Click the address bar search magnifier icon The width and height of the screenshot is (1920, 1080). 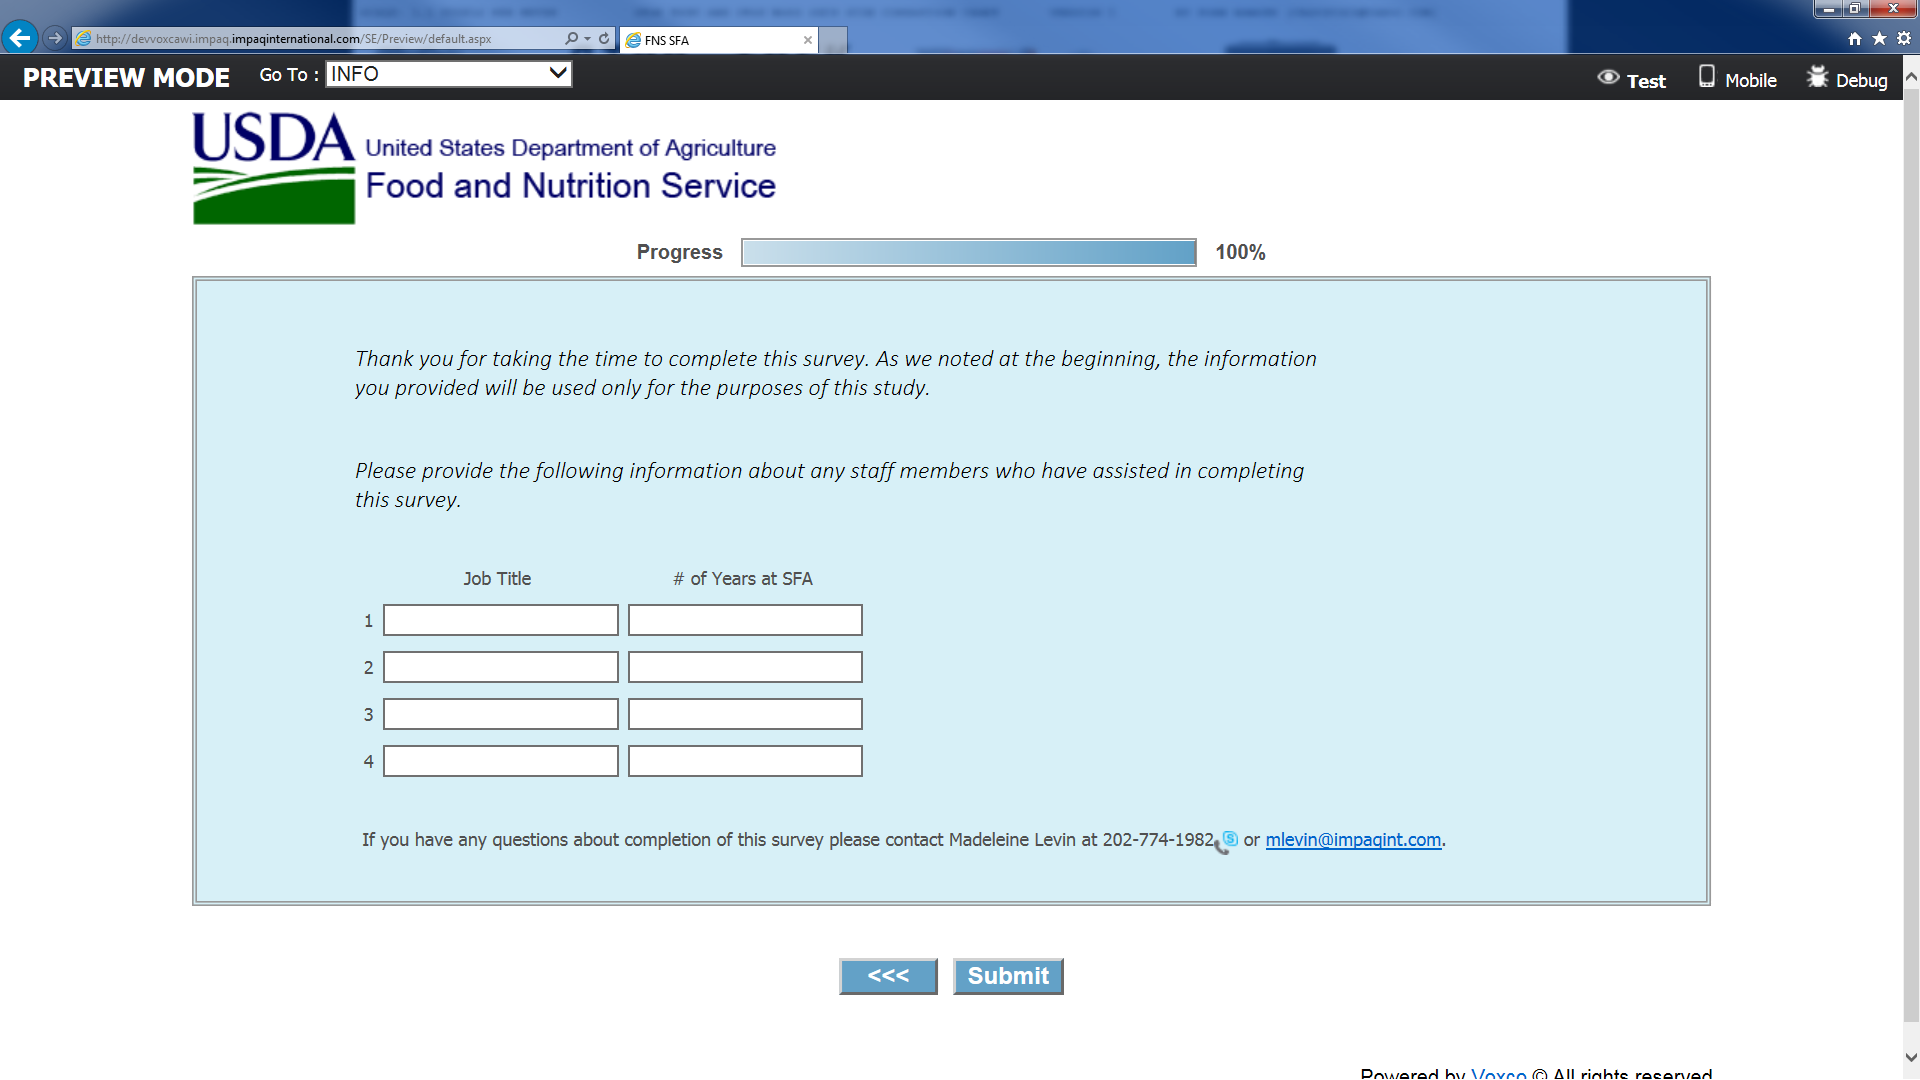pyautogui.click(x=571, y=39)
